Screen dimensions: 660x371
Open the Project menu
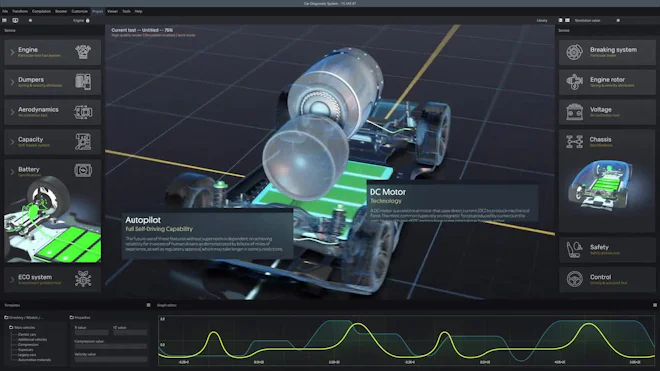(x=98, y=11)
